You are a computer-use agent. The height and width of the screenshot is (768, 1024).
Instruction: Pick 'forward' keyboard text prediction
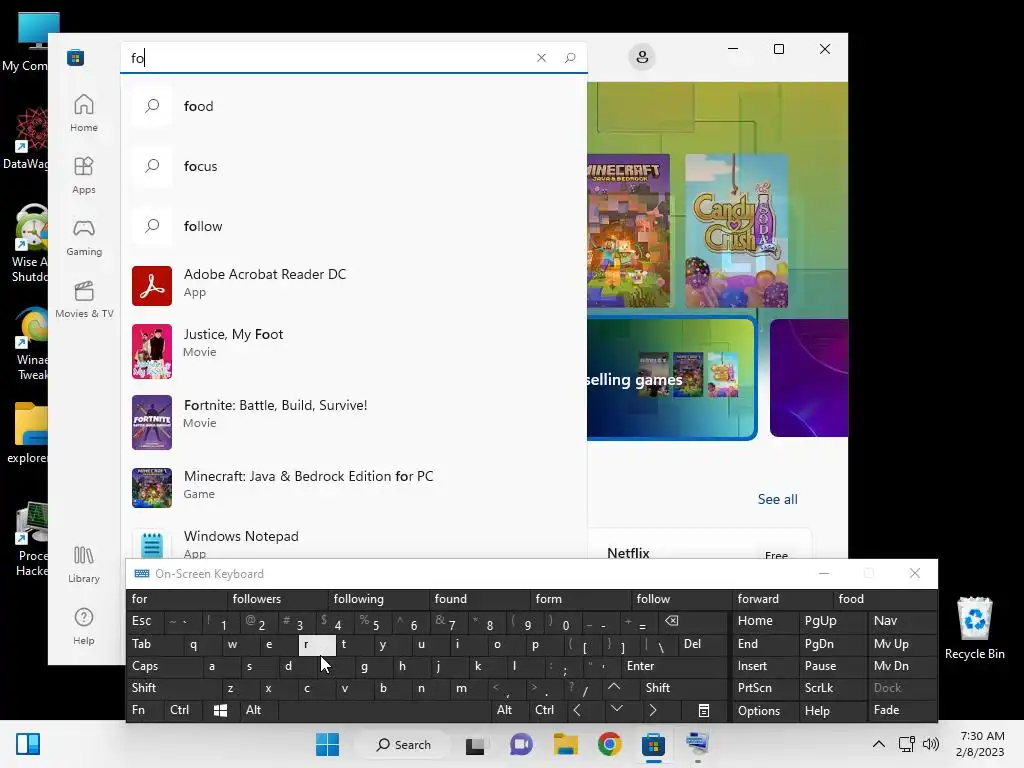[782, 599]
